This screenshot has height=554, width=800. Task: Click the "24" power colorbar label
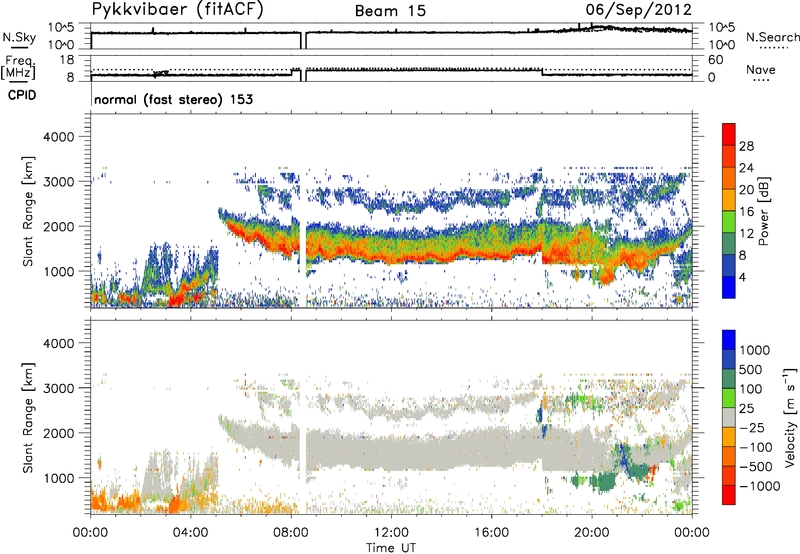[x=746, y=168]
